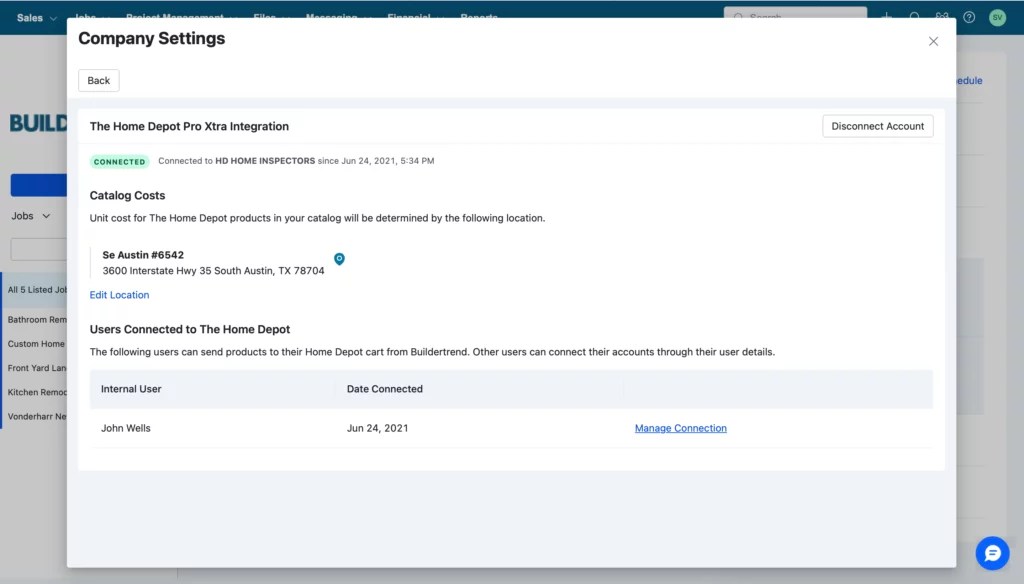Open the help question mark icon
This screenshot has width=1024, height=584.
point(969,18)
